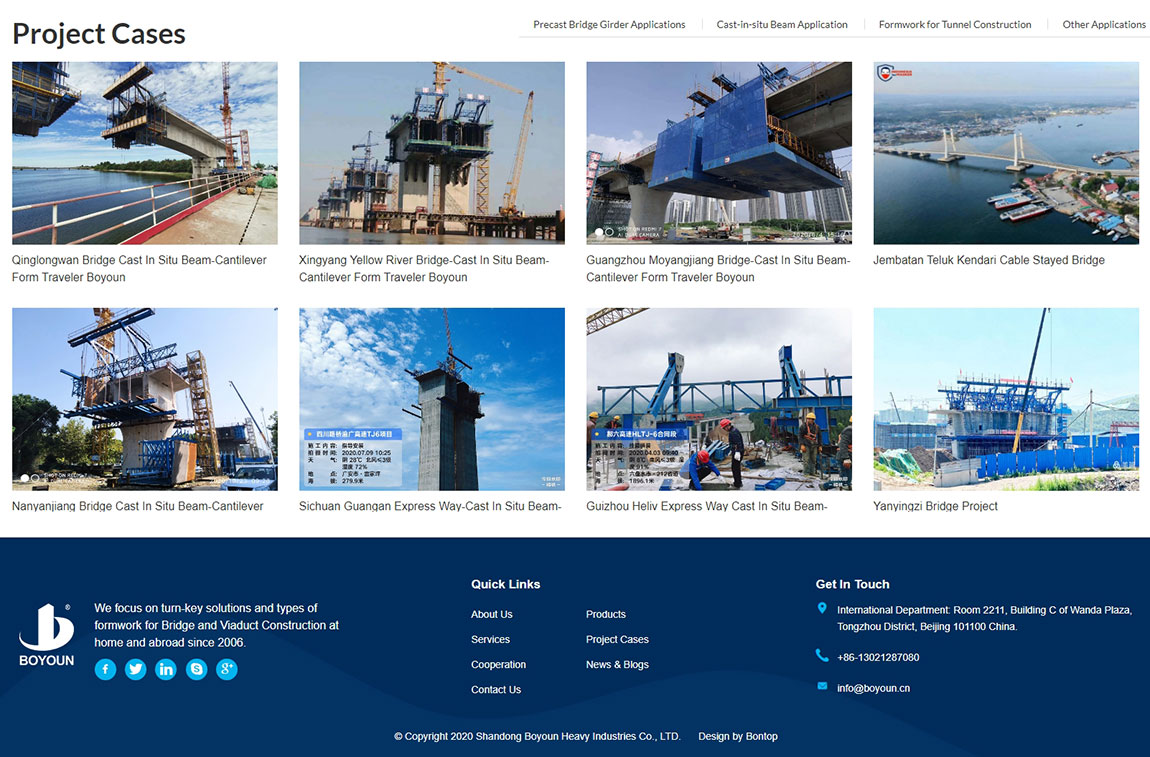This screenshot has width=1150, height=757.
Task: View the Yanyingzi Bridge Project image
Action: pyautogui.click(x=1005, y=399)
